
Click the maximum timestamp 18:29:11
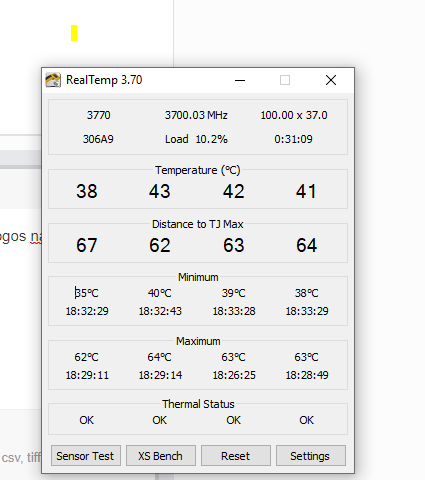click(x=87, y=375)
